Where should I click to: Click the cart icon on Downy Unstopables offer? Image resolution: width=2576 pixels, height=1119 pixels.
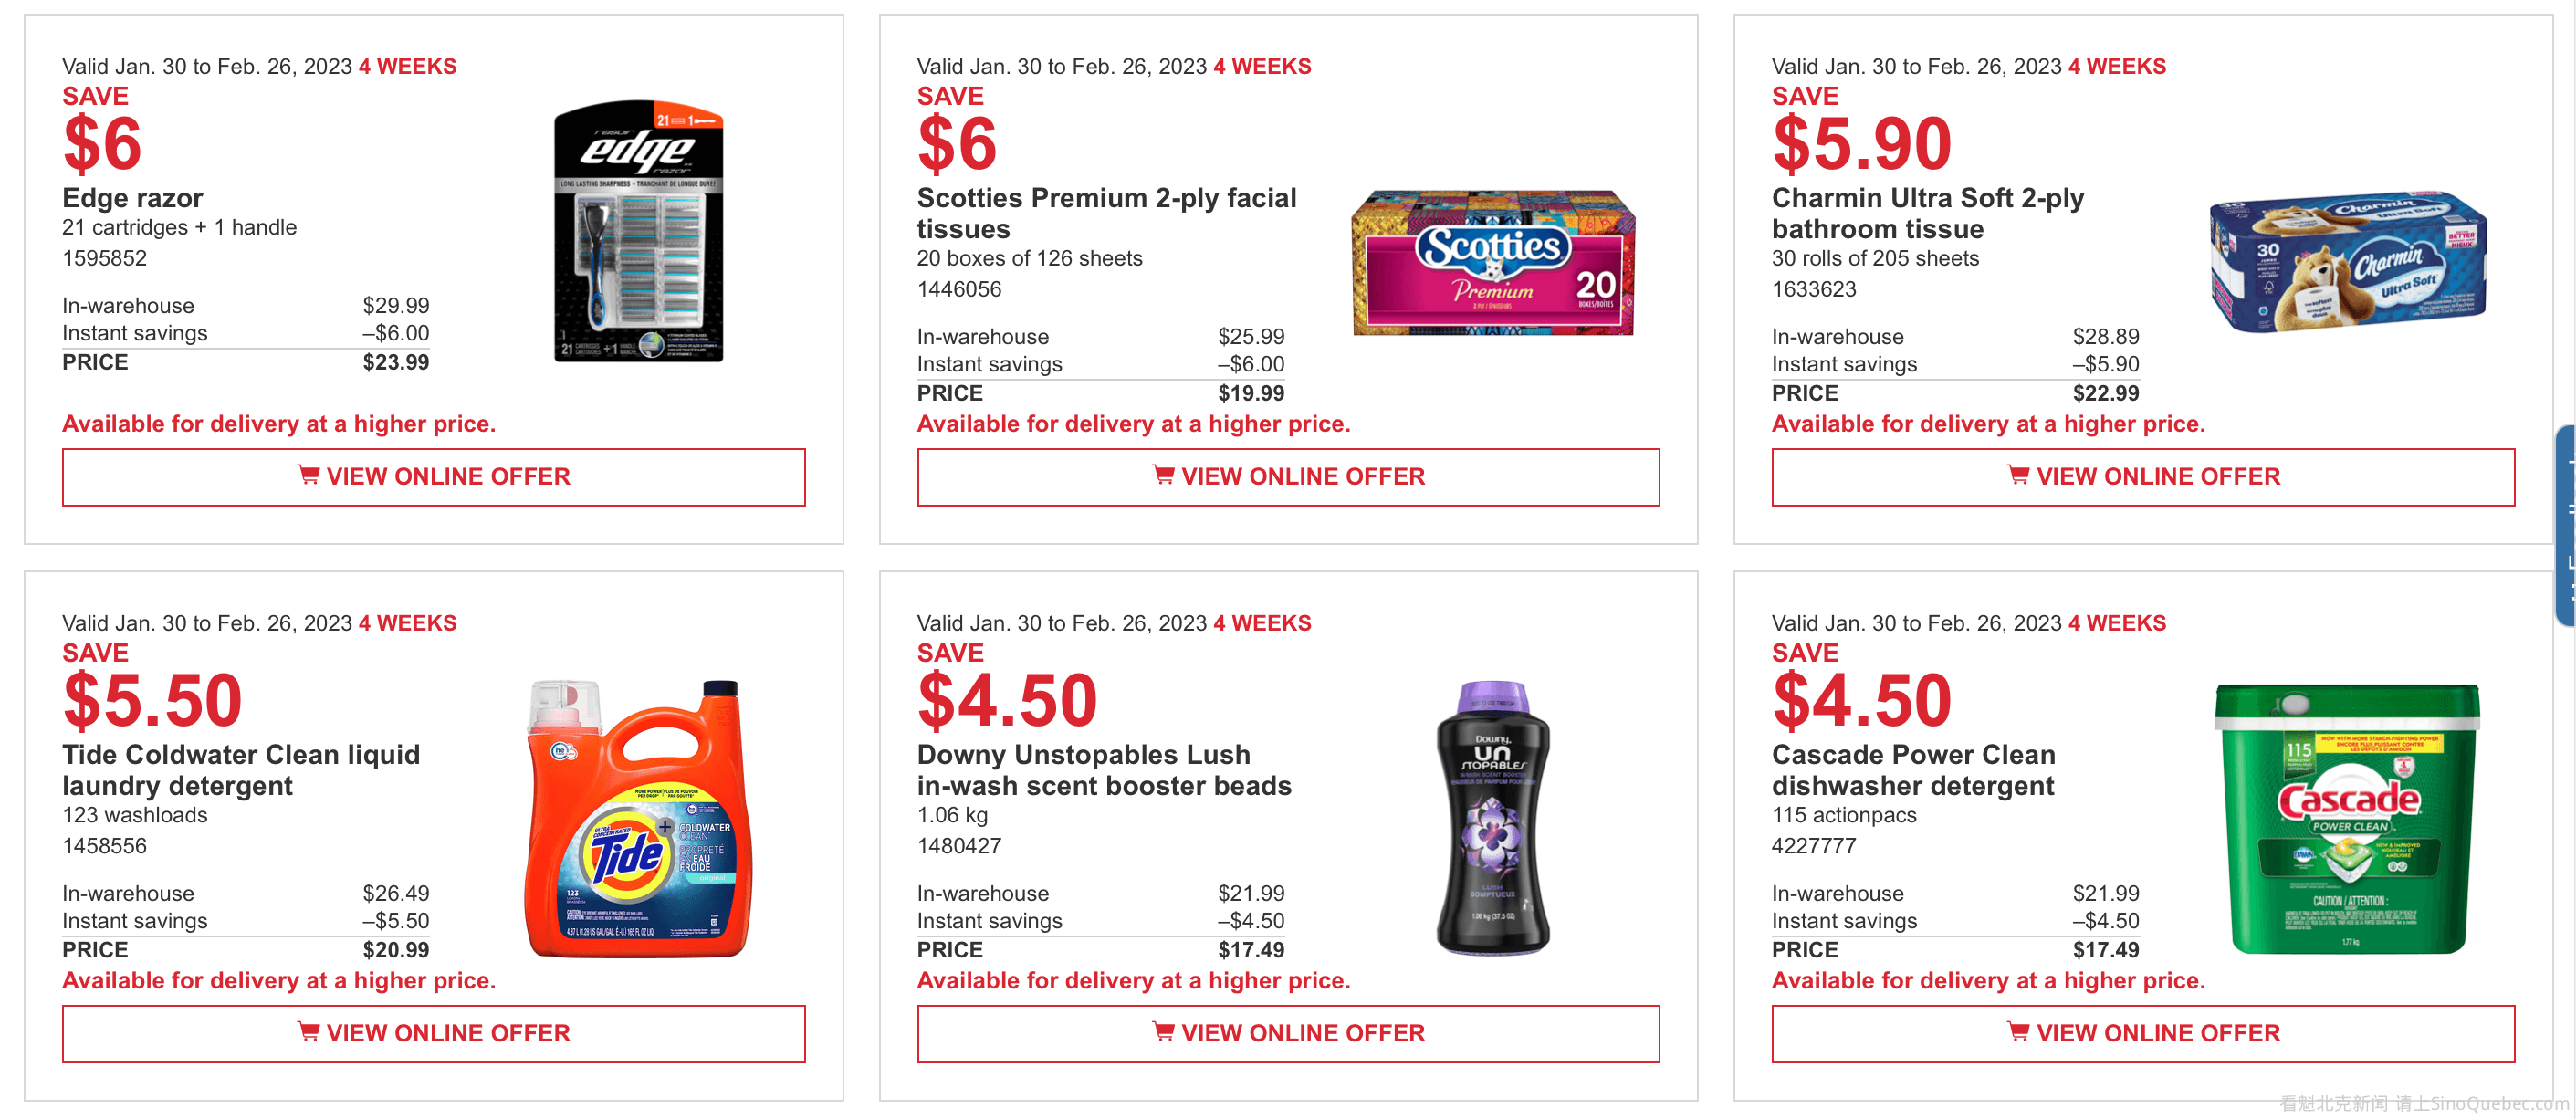coord(1163,1031)
